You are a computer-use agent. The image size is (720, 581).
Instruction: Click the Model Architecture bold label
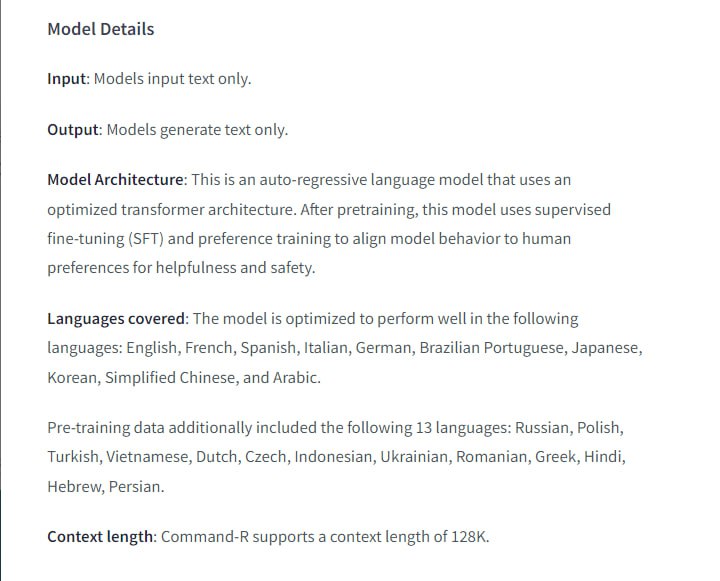pos(115,180)
